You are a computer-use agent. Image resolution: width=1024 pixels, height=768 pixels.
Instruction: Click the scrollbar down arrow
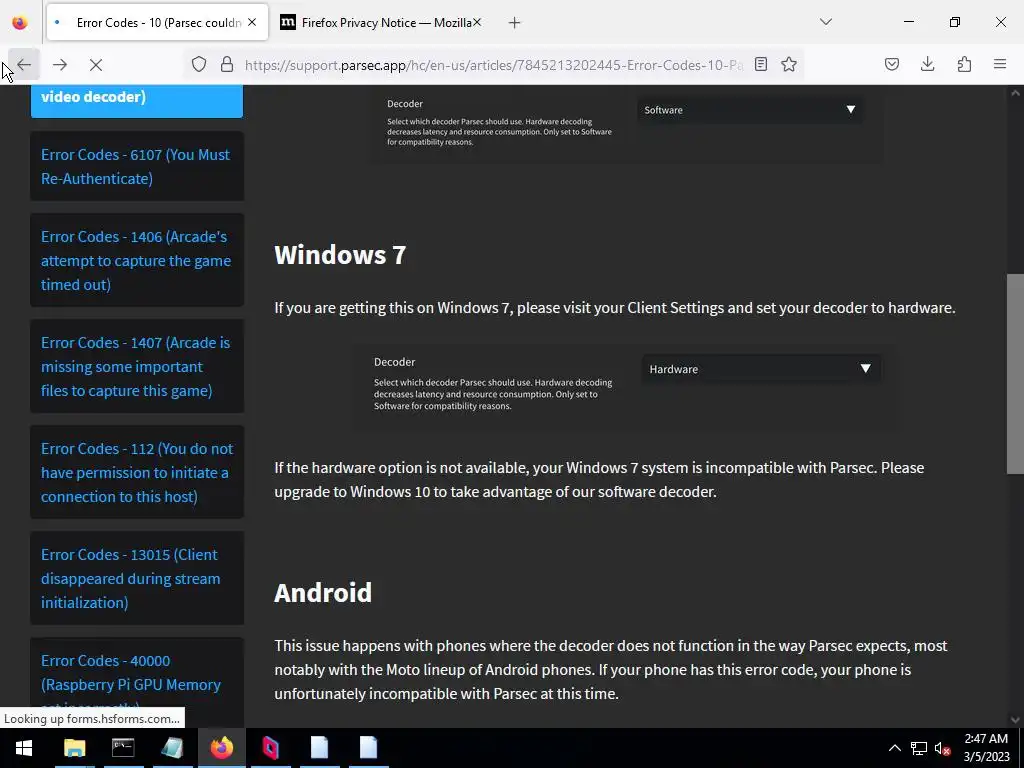point(1015,719)
